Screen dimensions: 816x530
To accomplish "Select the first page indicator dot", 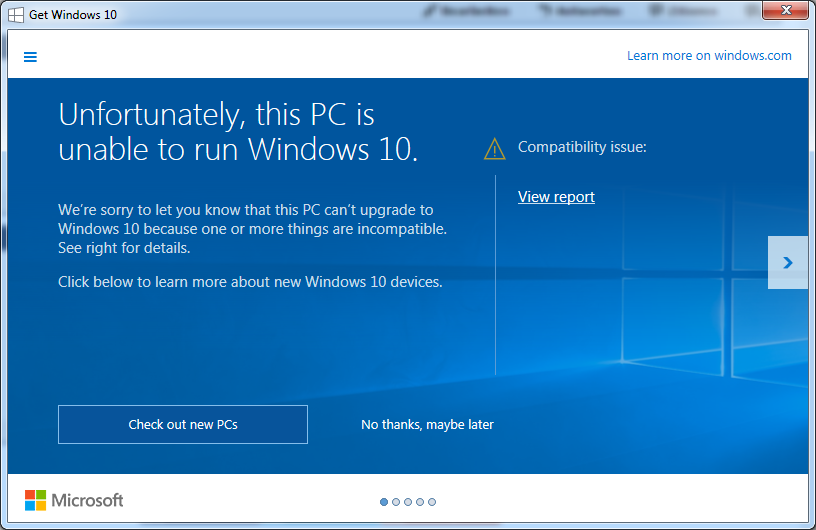I will [x=384, y=502].
